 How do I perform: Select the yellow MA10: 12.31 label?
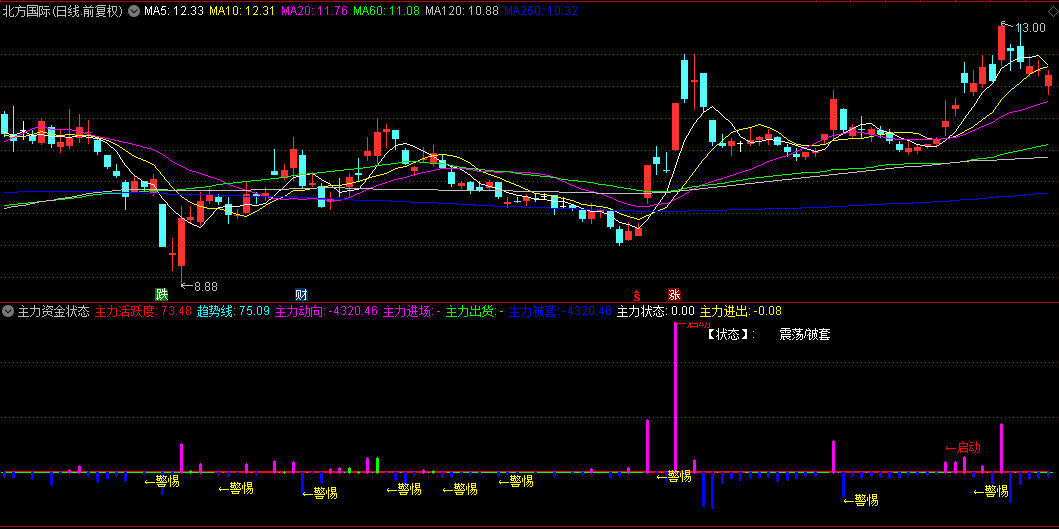tap(242, 11)
